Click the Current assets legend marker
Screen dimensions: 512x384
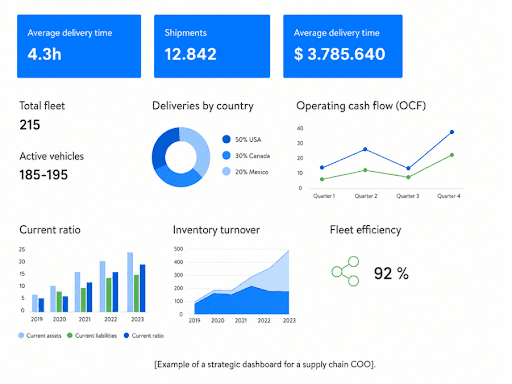click(x=21, y=335)
